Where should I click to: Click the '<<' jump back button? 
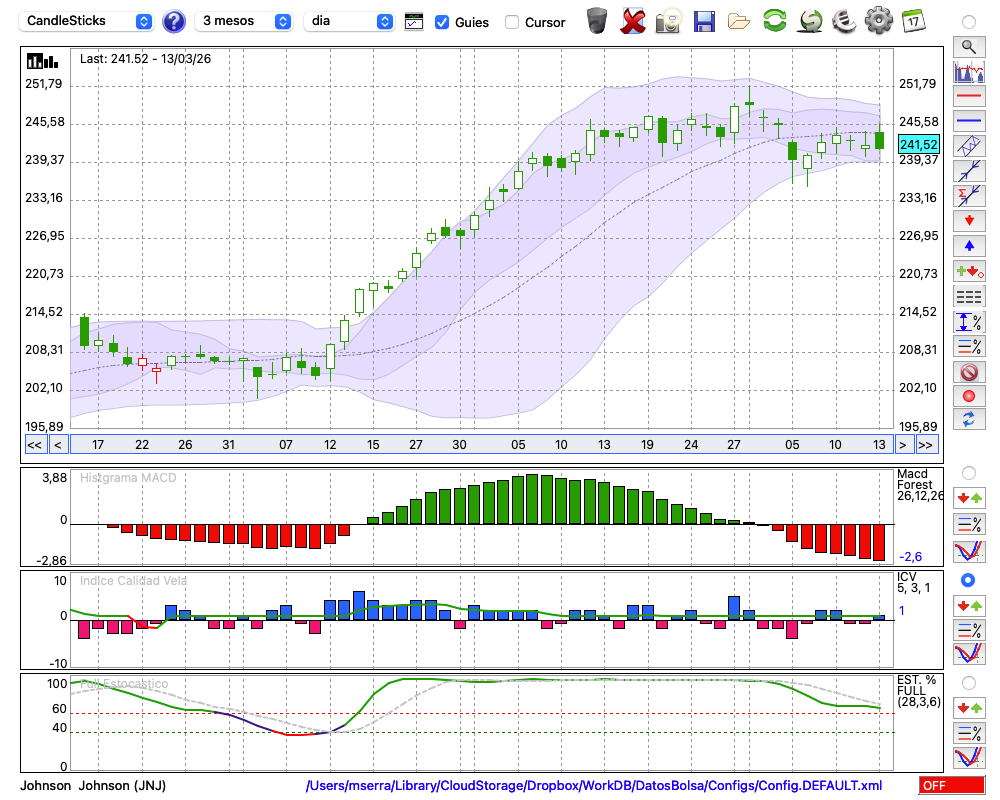click(34, 445)
